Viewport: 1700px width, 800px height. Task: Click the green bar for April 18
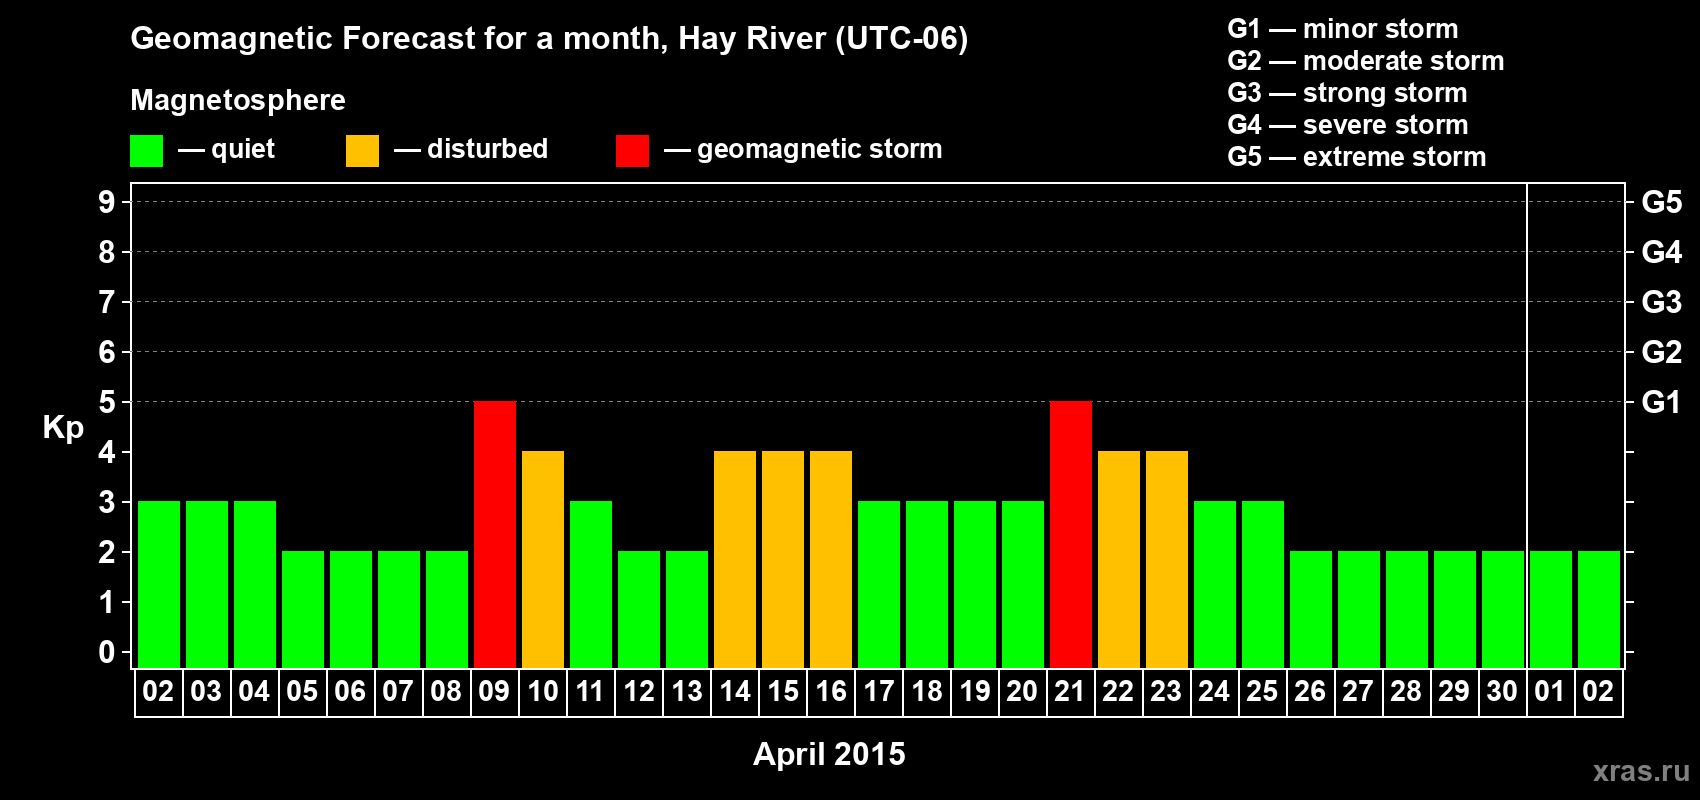(x=927, y=584)
